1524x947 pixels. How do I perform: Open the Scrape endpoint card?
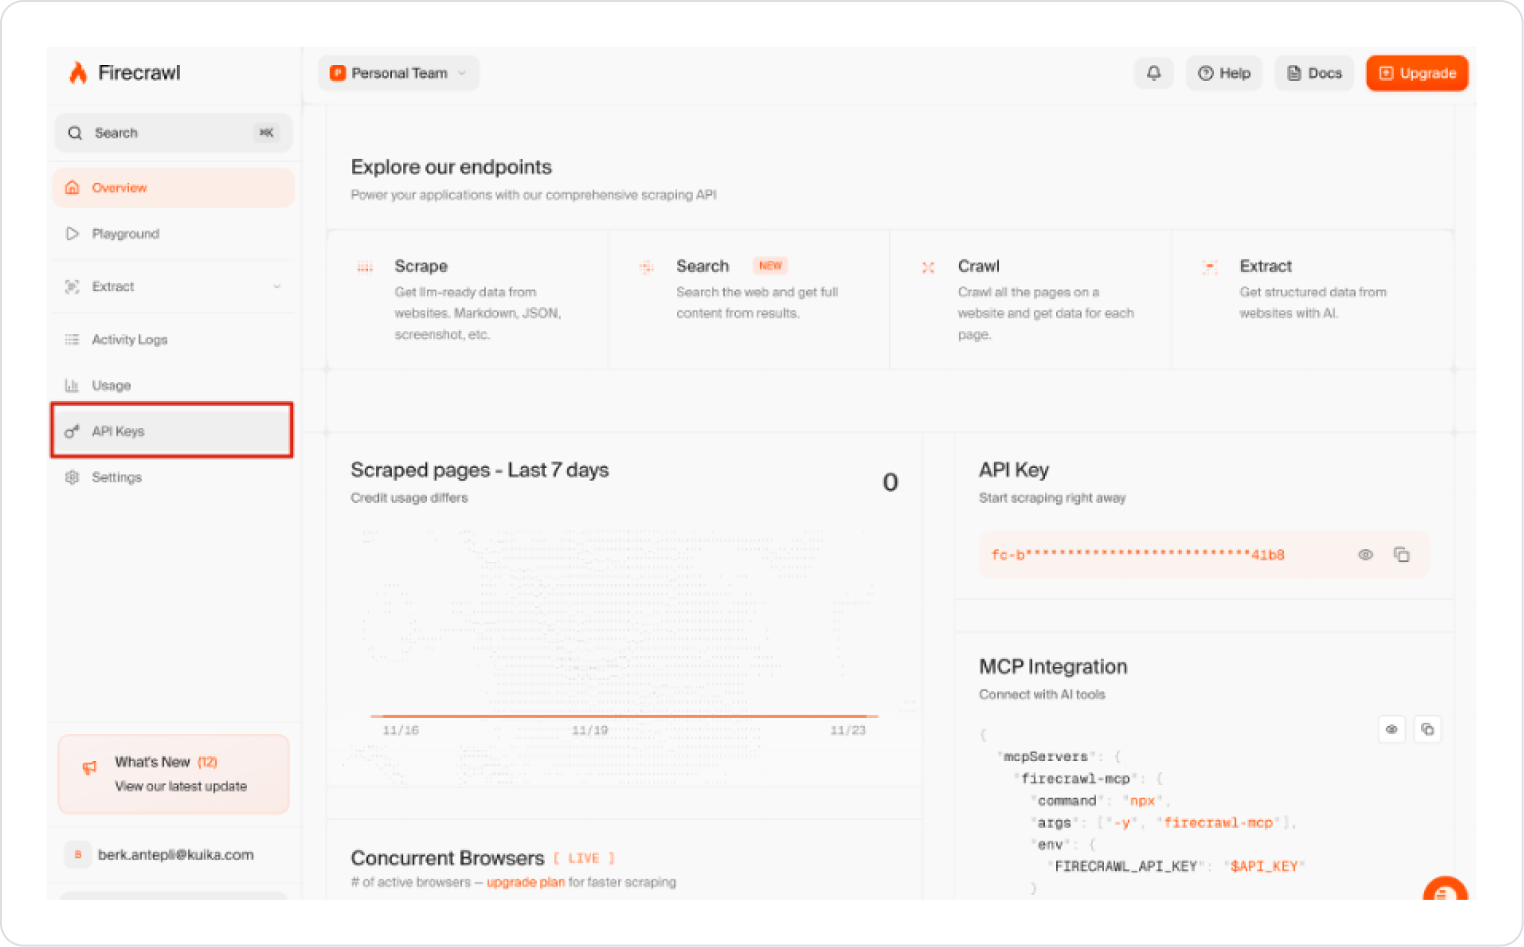click(468, 300)
